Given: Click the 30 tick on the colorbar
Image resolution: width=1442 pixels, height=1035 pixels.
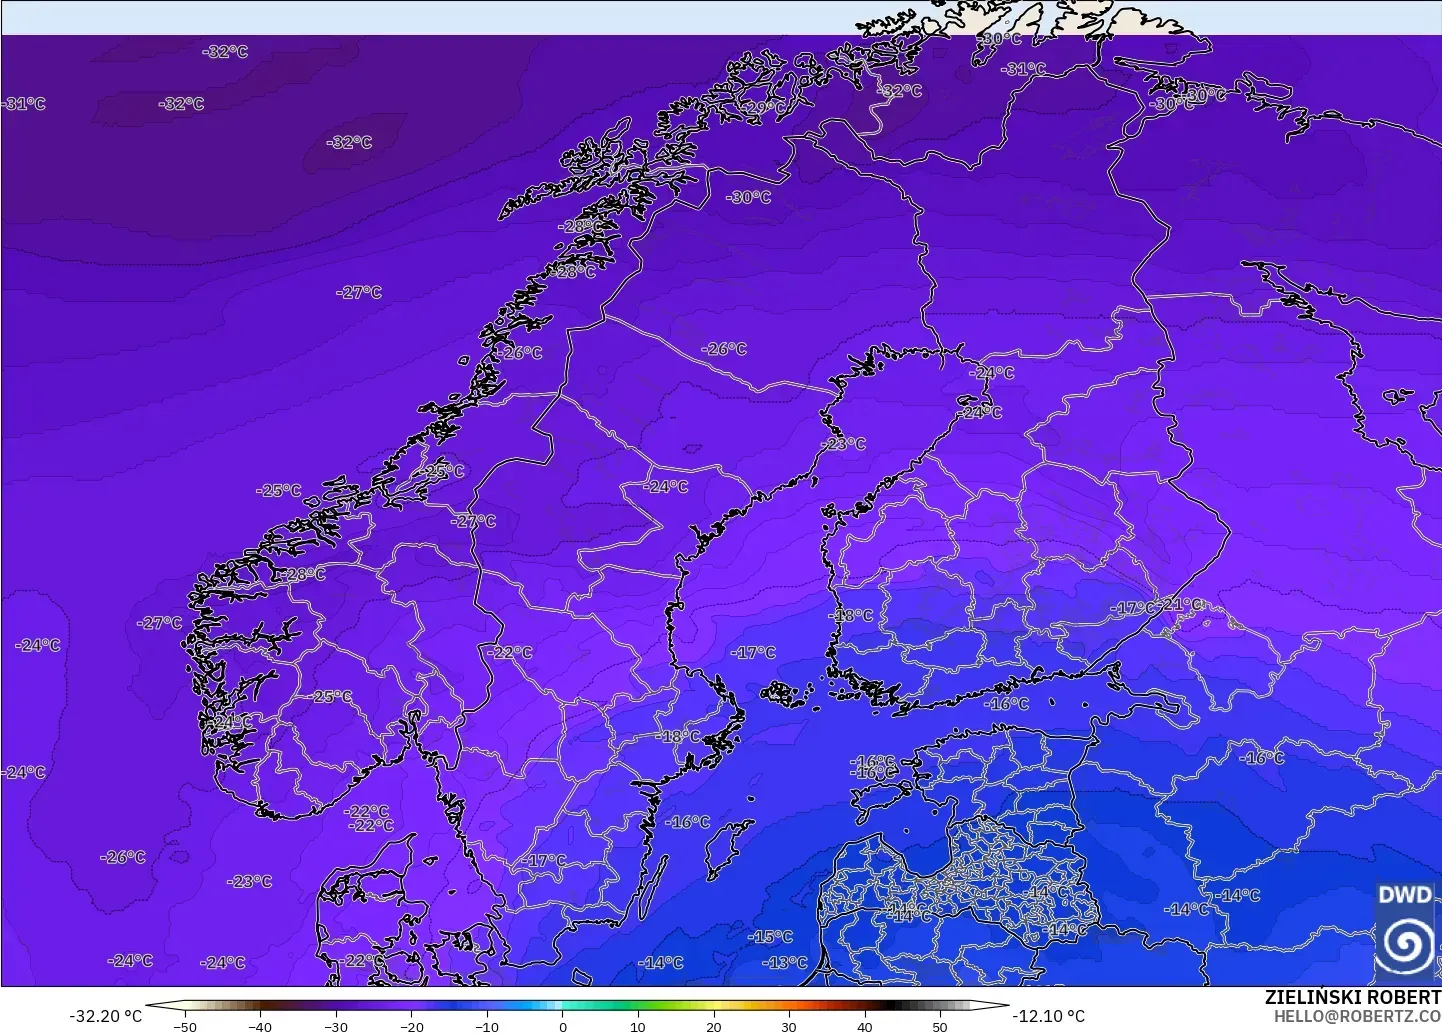Looking at the screenshot, I should [x=789, y=1027].
